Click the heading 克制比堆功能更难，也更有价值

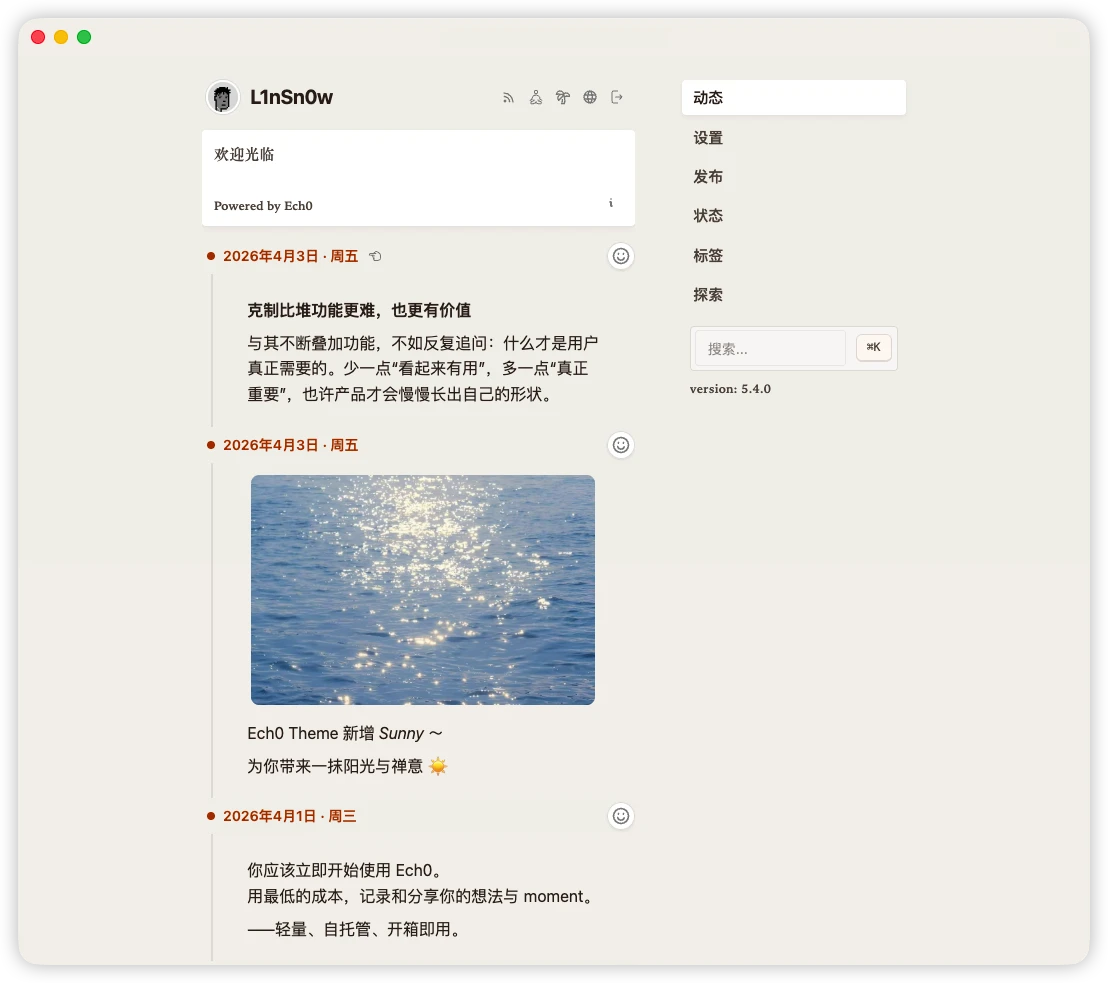click(359, 310)
